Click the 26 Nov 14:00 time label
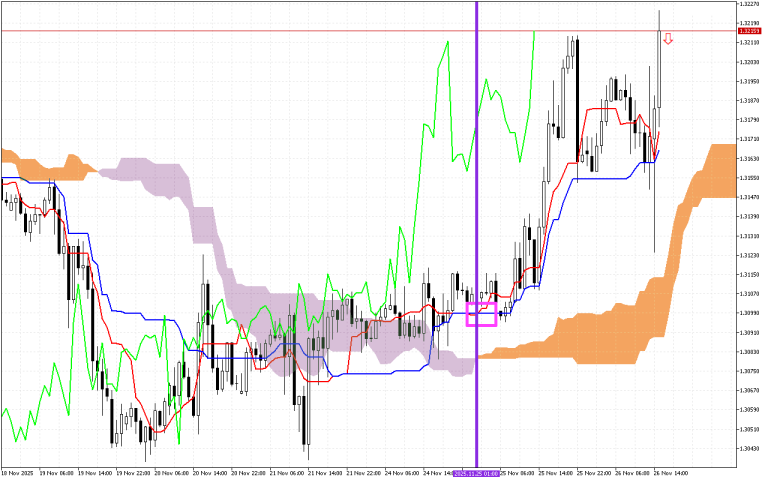 pos(671,474)
